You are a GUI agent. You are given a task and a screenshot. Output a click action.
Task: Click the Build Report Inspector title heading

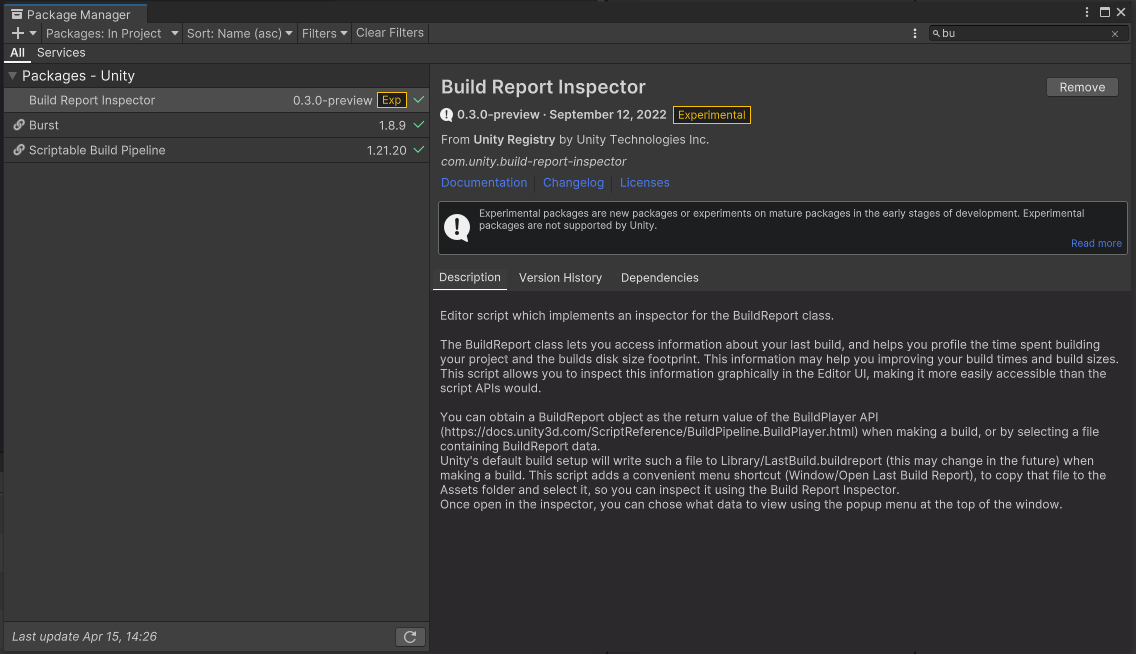543,87
